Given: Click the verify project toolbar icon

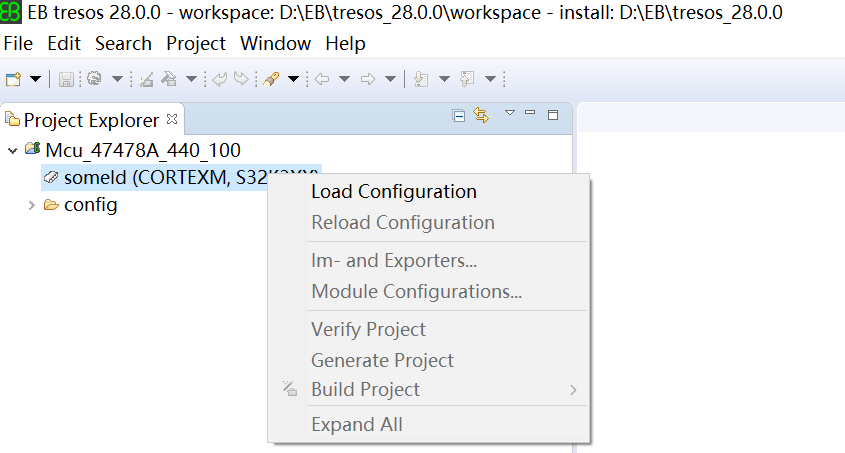Looking at the screenshot, I should click(x=146, y=80).
